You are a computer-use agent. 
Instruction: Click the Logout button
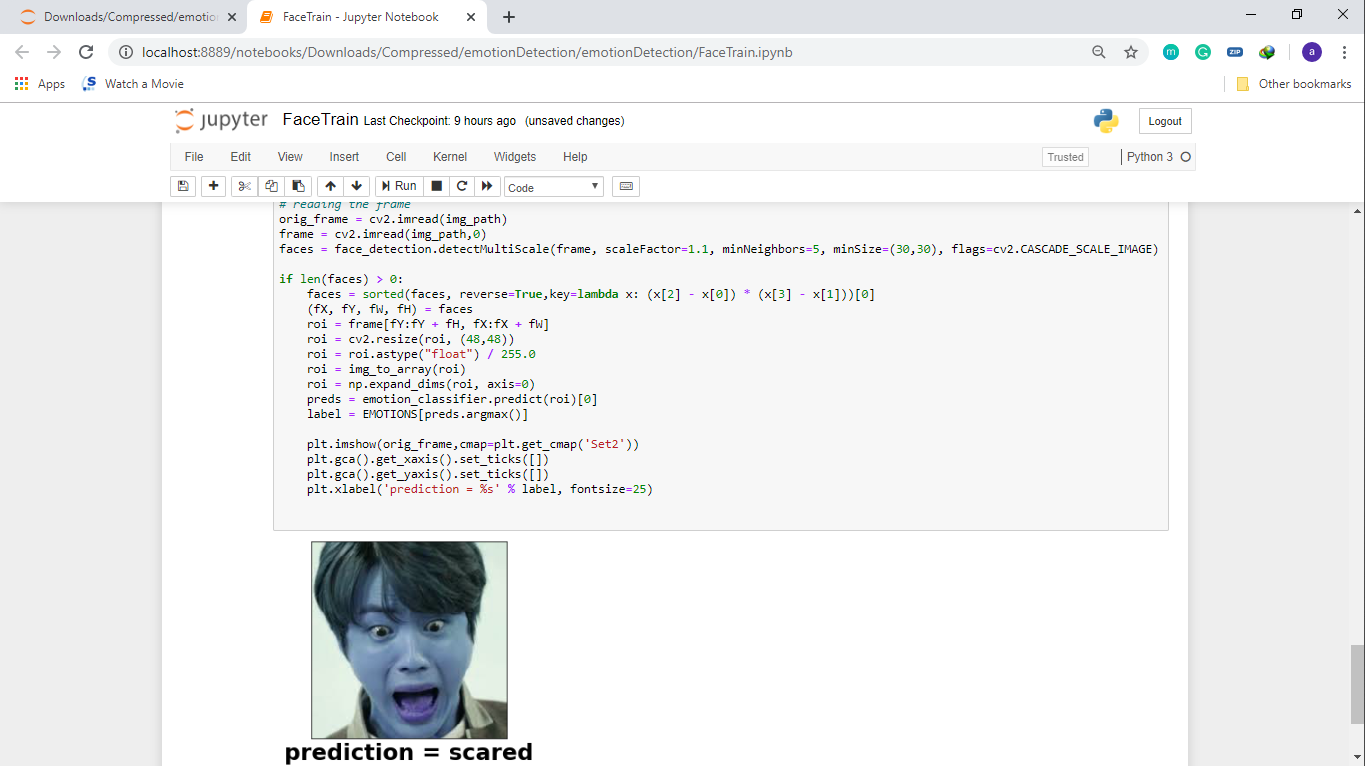click(1165, 121)
